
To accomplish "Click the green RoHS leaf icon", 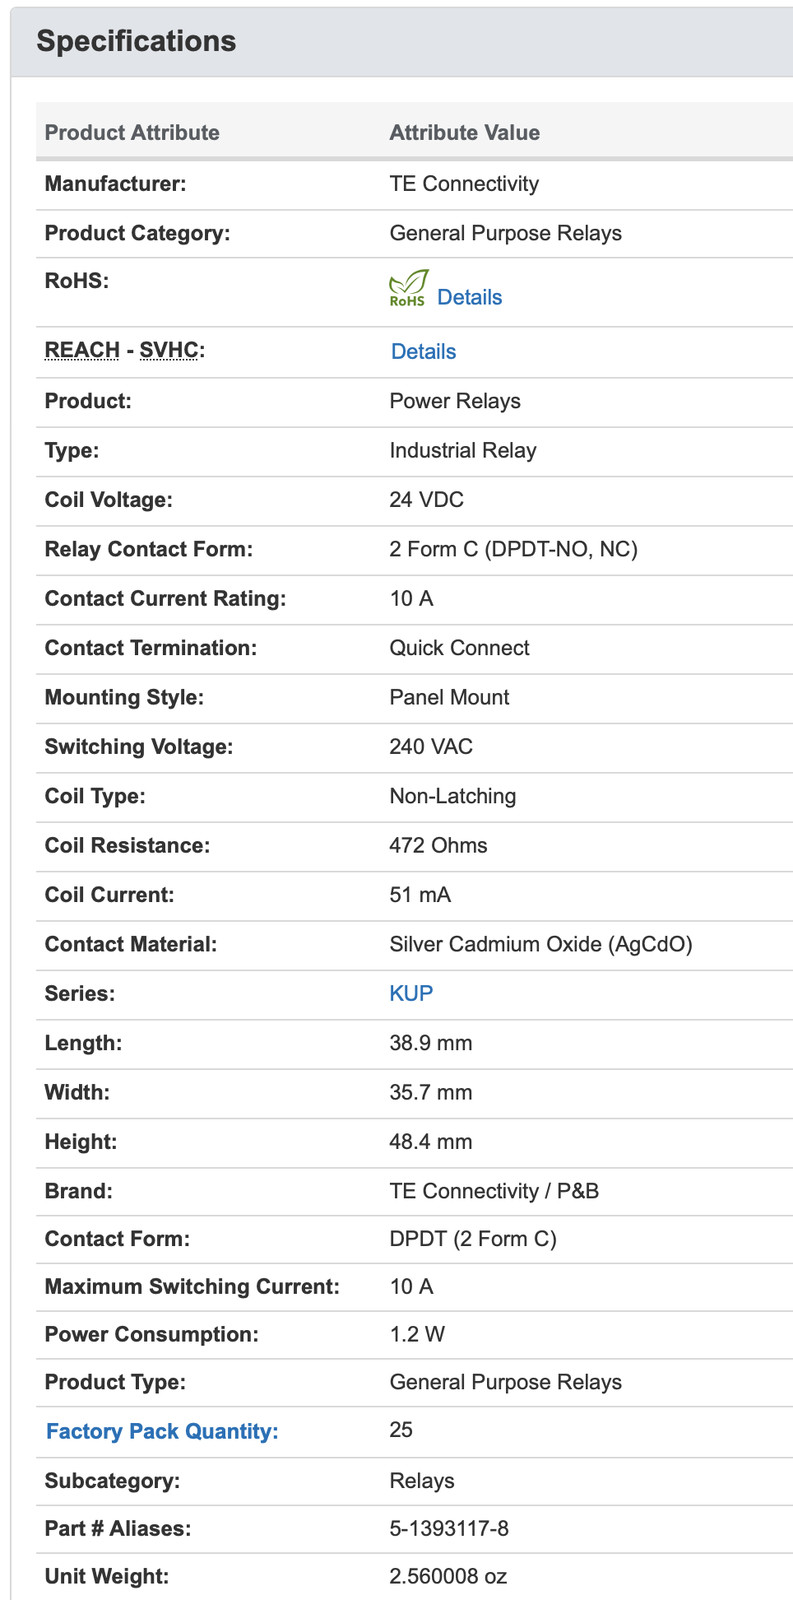I will pos(408,288).
